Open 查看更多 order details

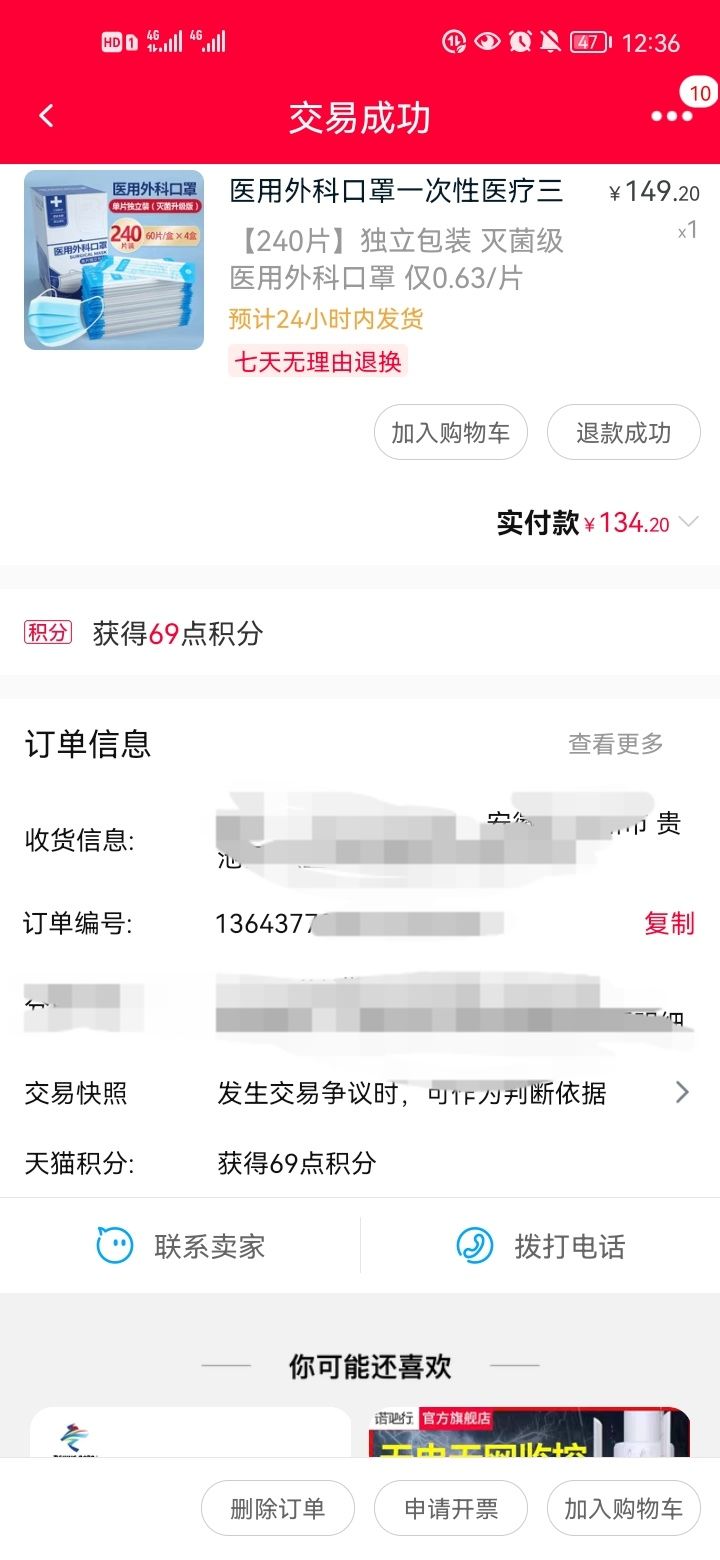click(616, 743)
